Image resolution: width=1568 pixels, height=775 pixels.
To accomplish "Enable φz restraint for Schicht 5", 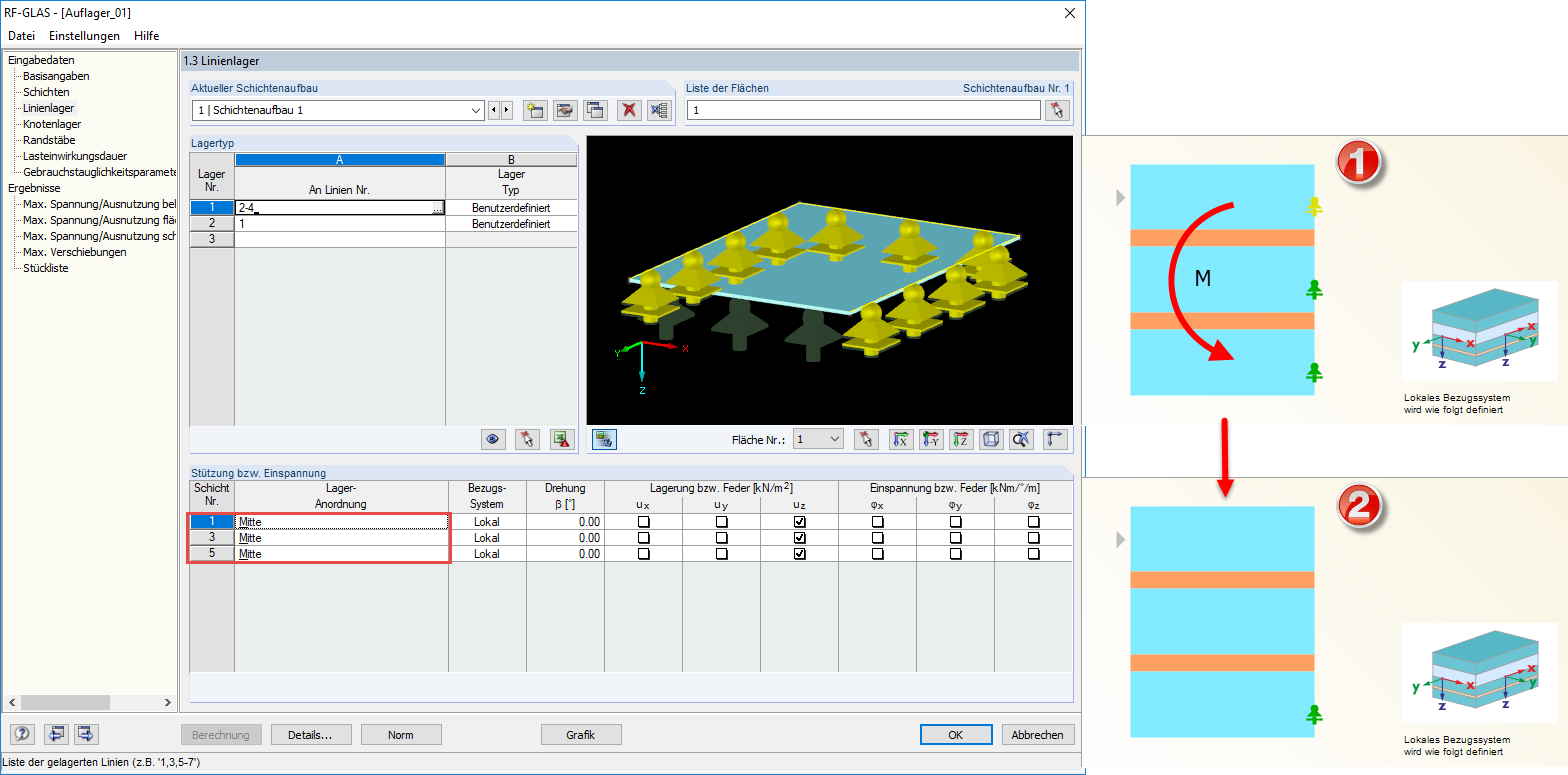I will 1033,554.
